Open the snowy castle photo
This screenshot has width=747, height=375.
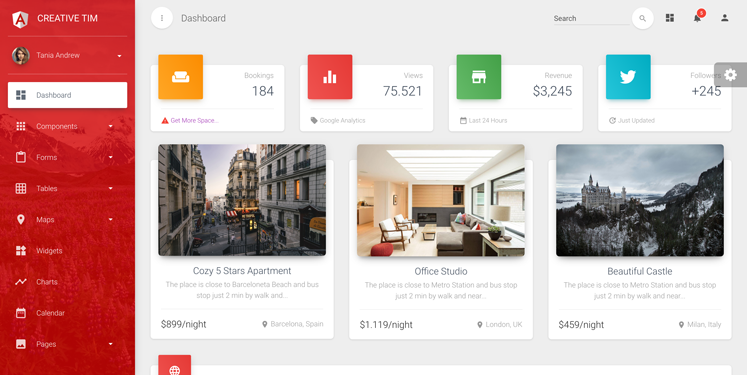[640, 200]
